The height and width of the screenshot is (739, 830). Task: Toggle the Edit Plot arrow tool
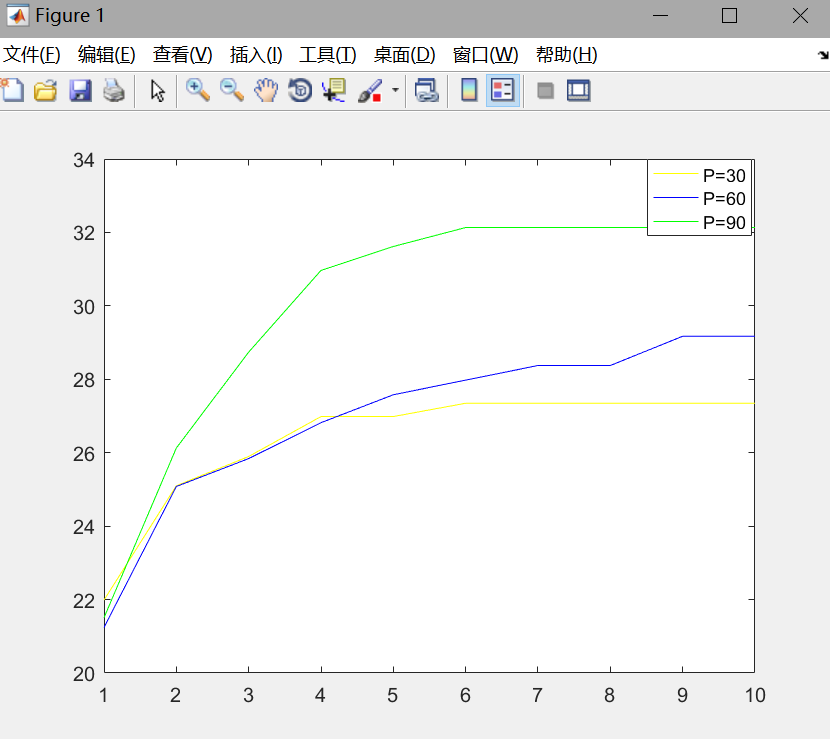click(x=157, y=91)
